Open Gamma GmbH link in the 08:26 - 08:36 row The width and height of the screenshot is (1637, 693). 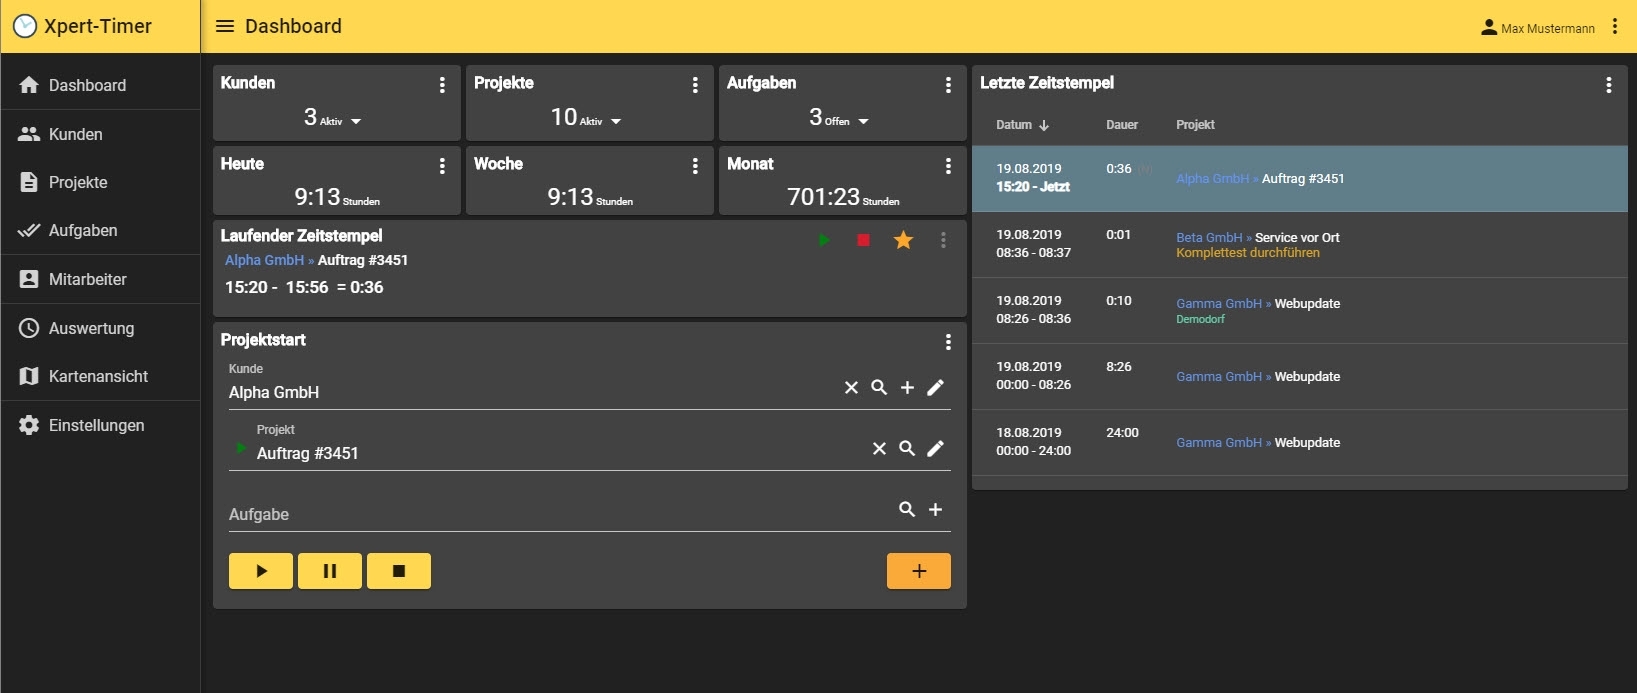[1219, 304]
